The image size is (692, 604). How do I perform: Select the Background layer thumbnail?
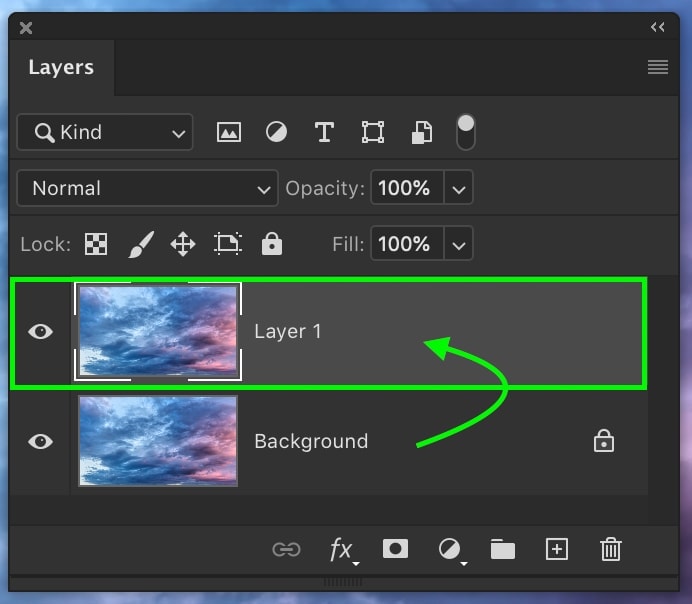pos(158,441)
